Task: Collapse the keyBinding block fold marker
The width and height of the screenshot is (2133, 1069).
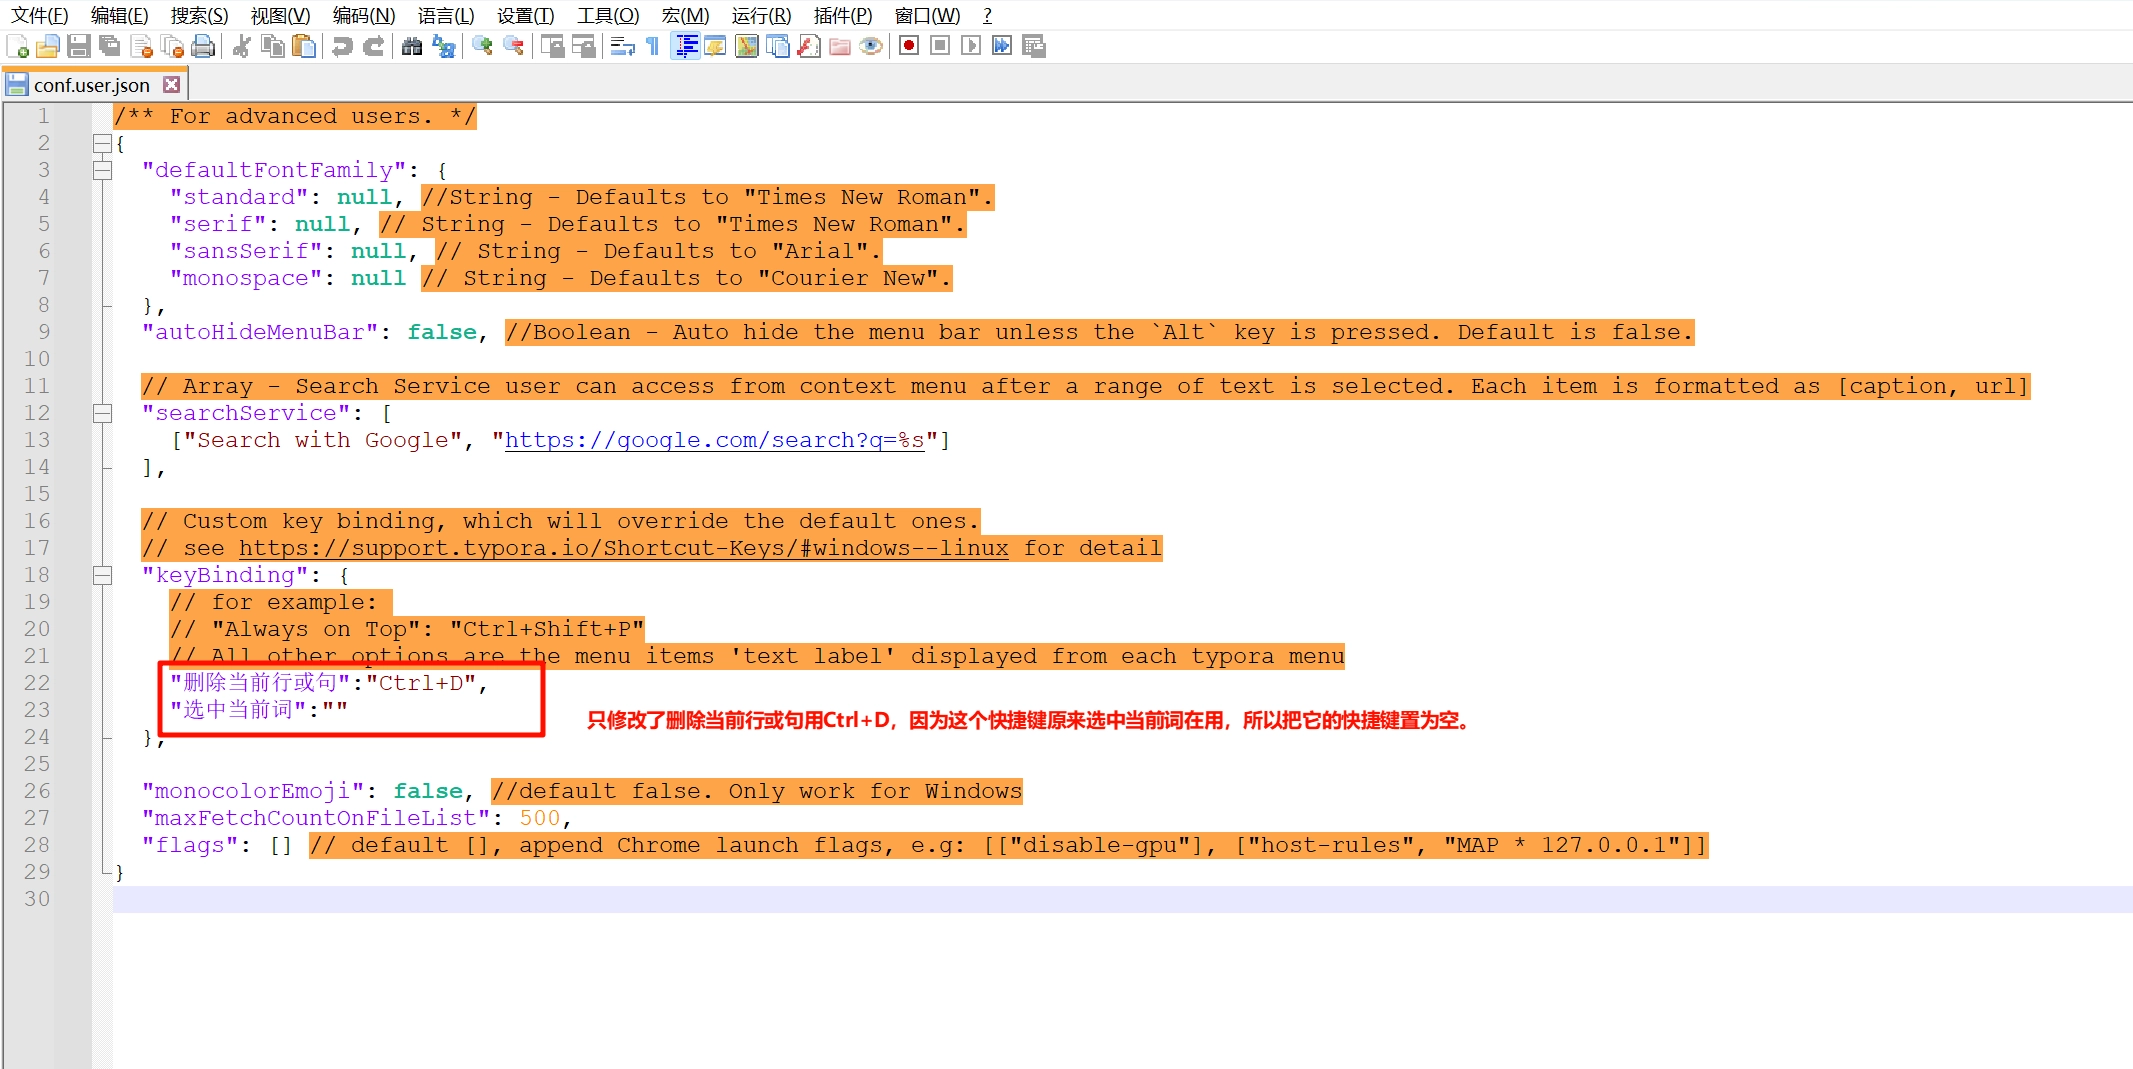Action: tap(101, 576)
